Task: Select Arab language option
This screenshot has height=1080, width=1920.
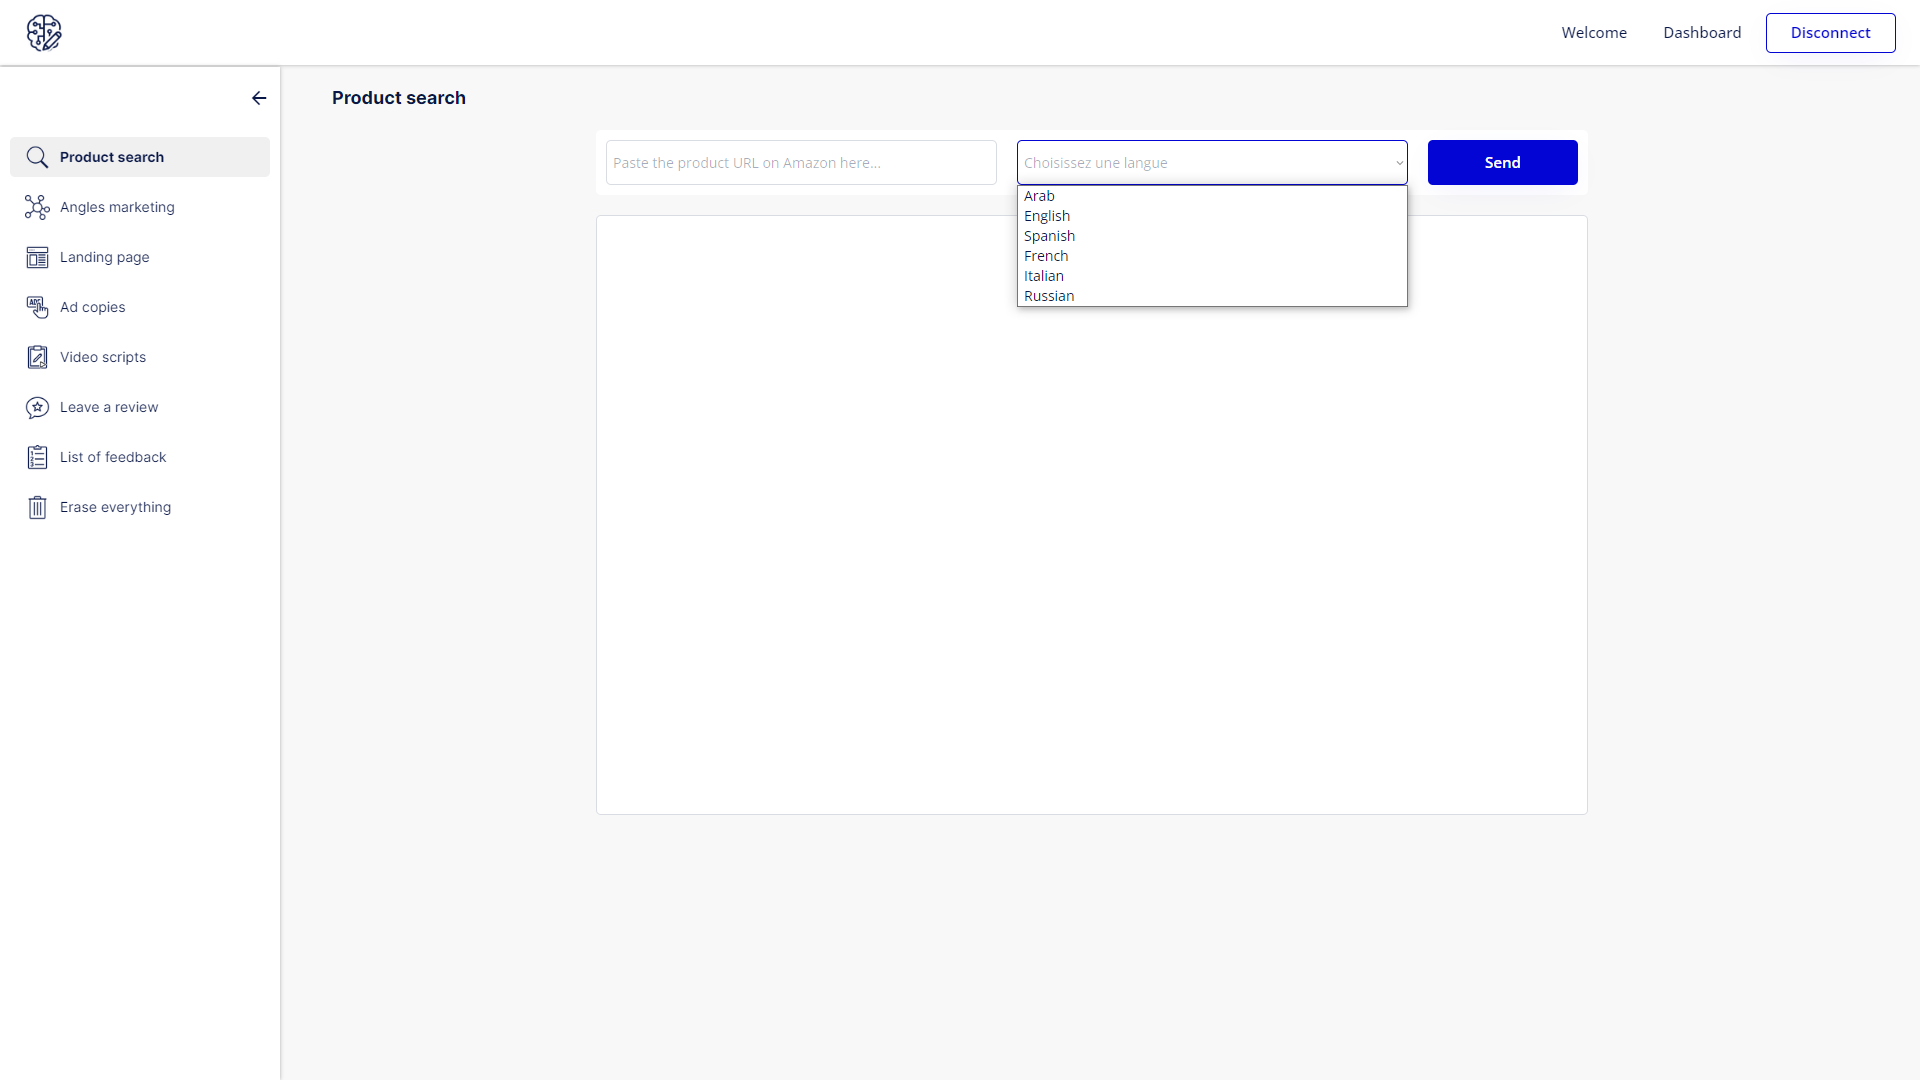Action: point(1038,196)
